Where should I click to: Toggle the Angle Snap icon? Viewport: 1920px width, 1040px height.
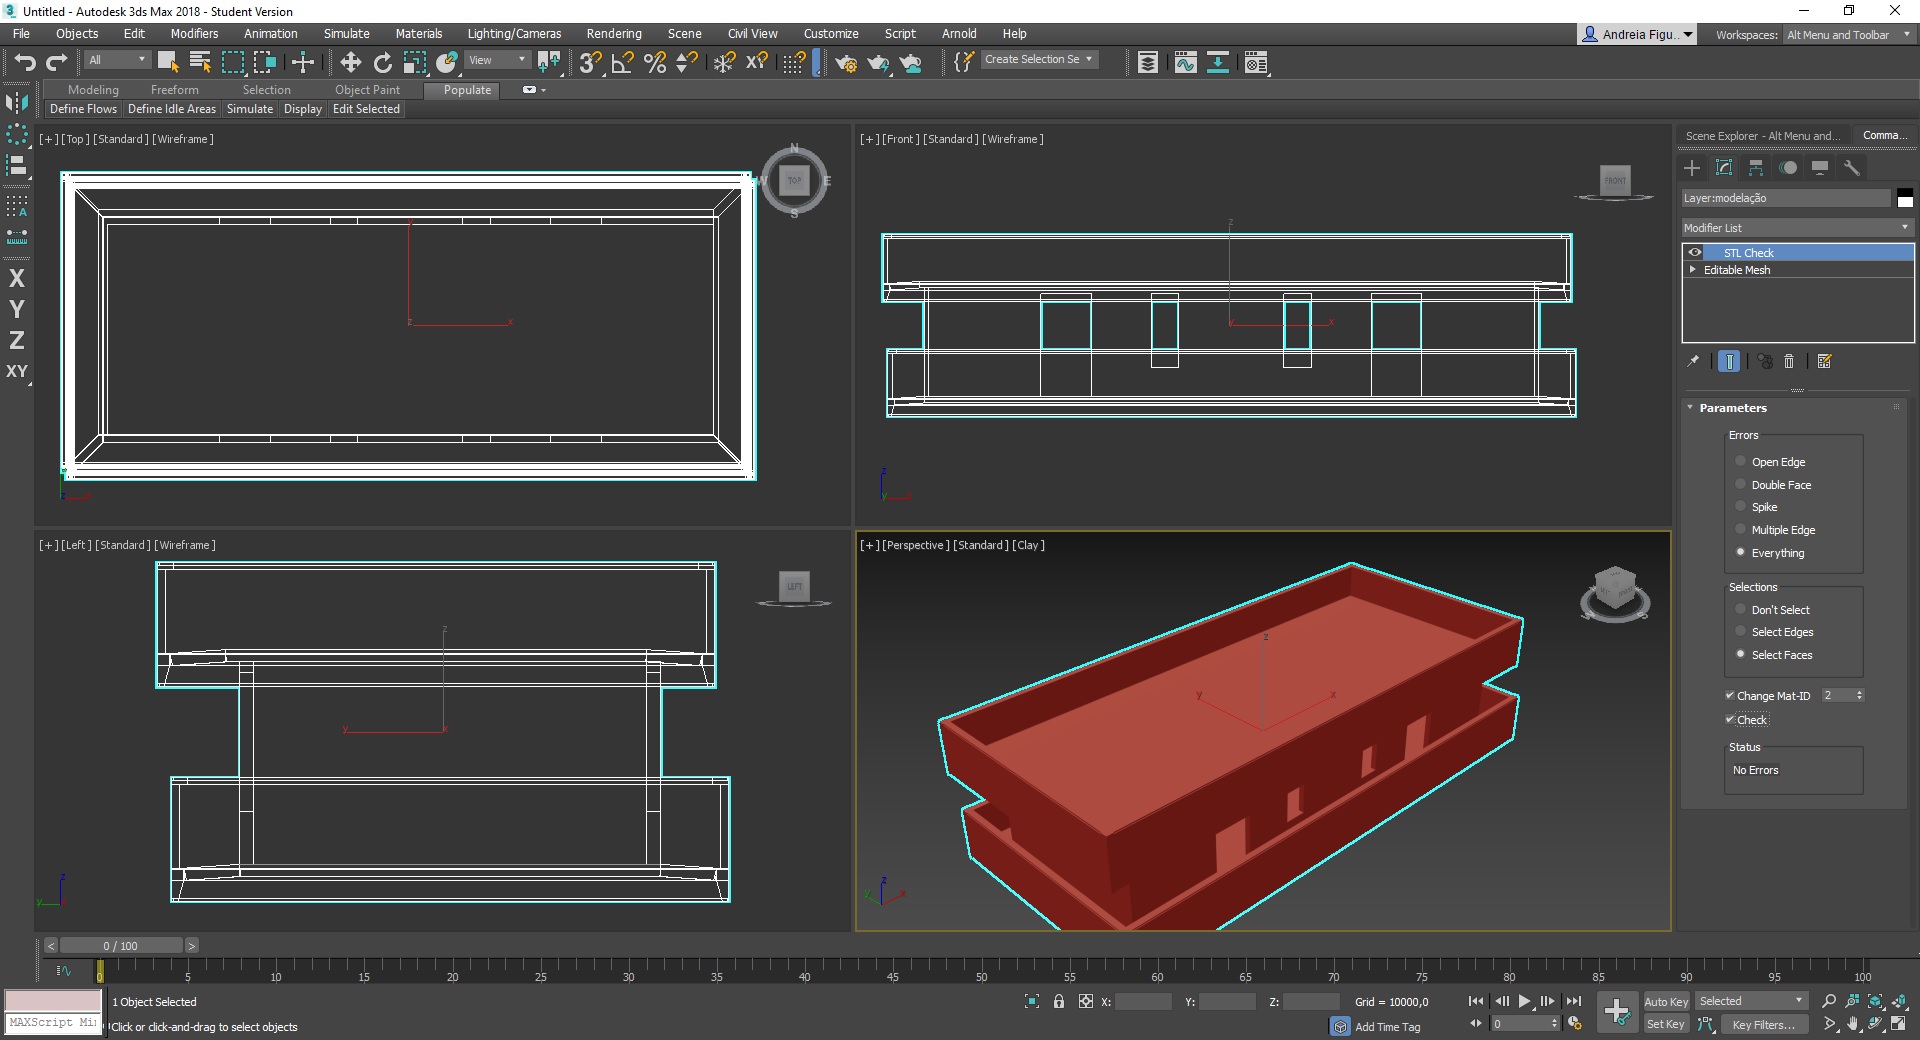(x=622, y=63)
